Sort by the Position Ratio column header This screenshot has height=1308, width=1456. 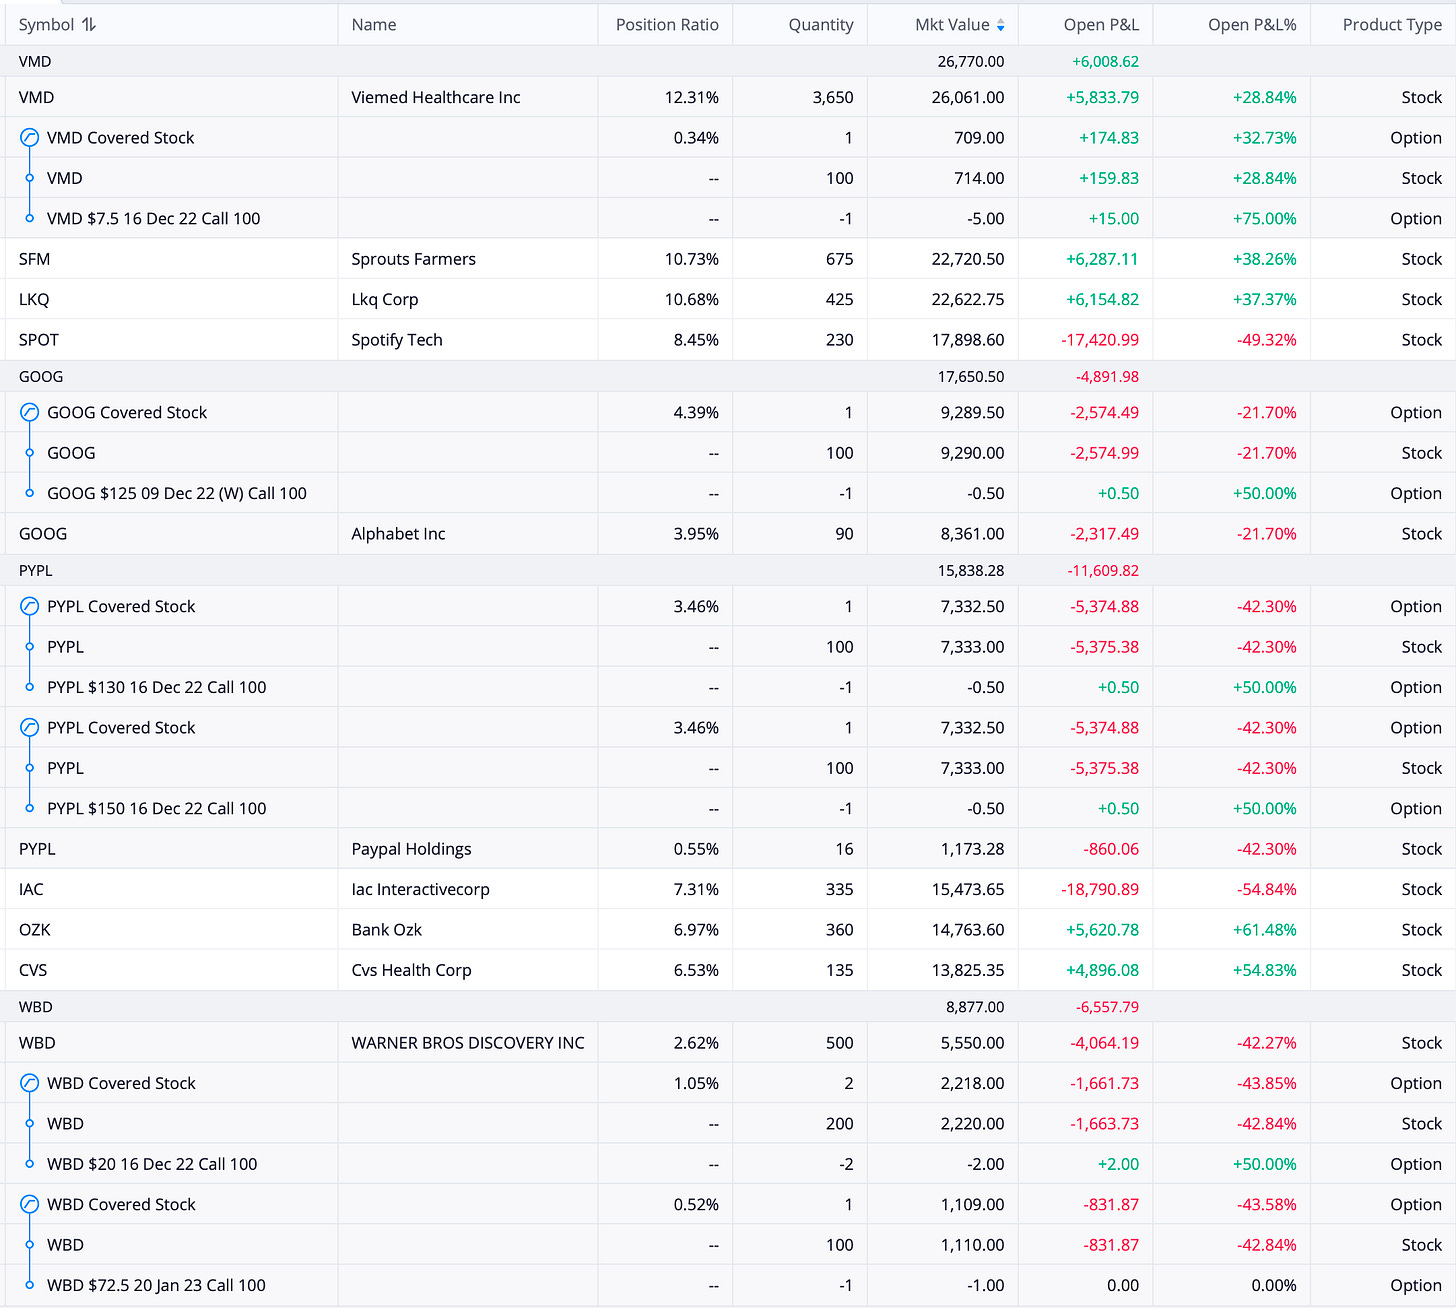[667, 25]
